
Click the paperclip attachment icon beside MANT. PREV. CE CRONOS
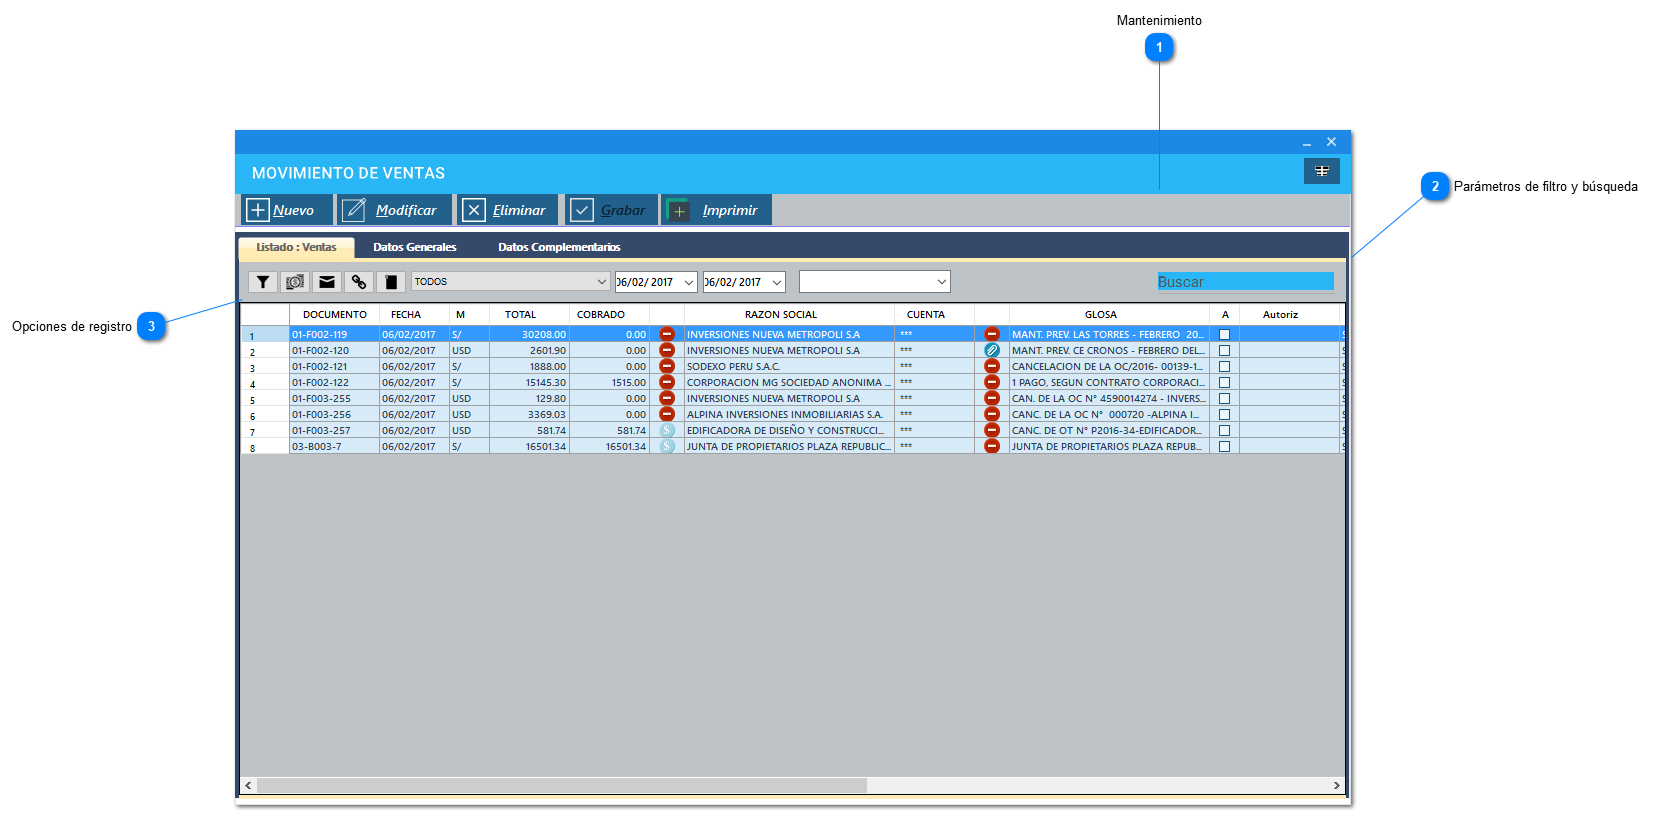[x=992, y=350]
